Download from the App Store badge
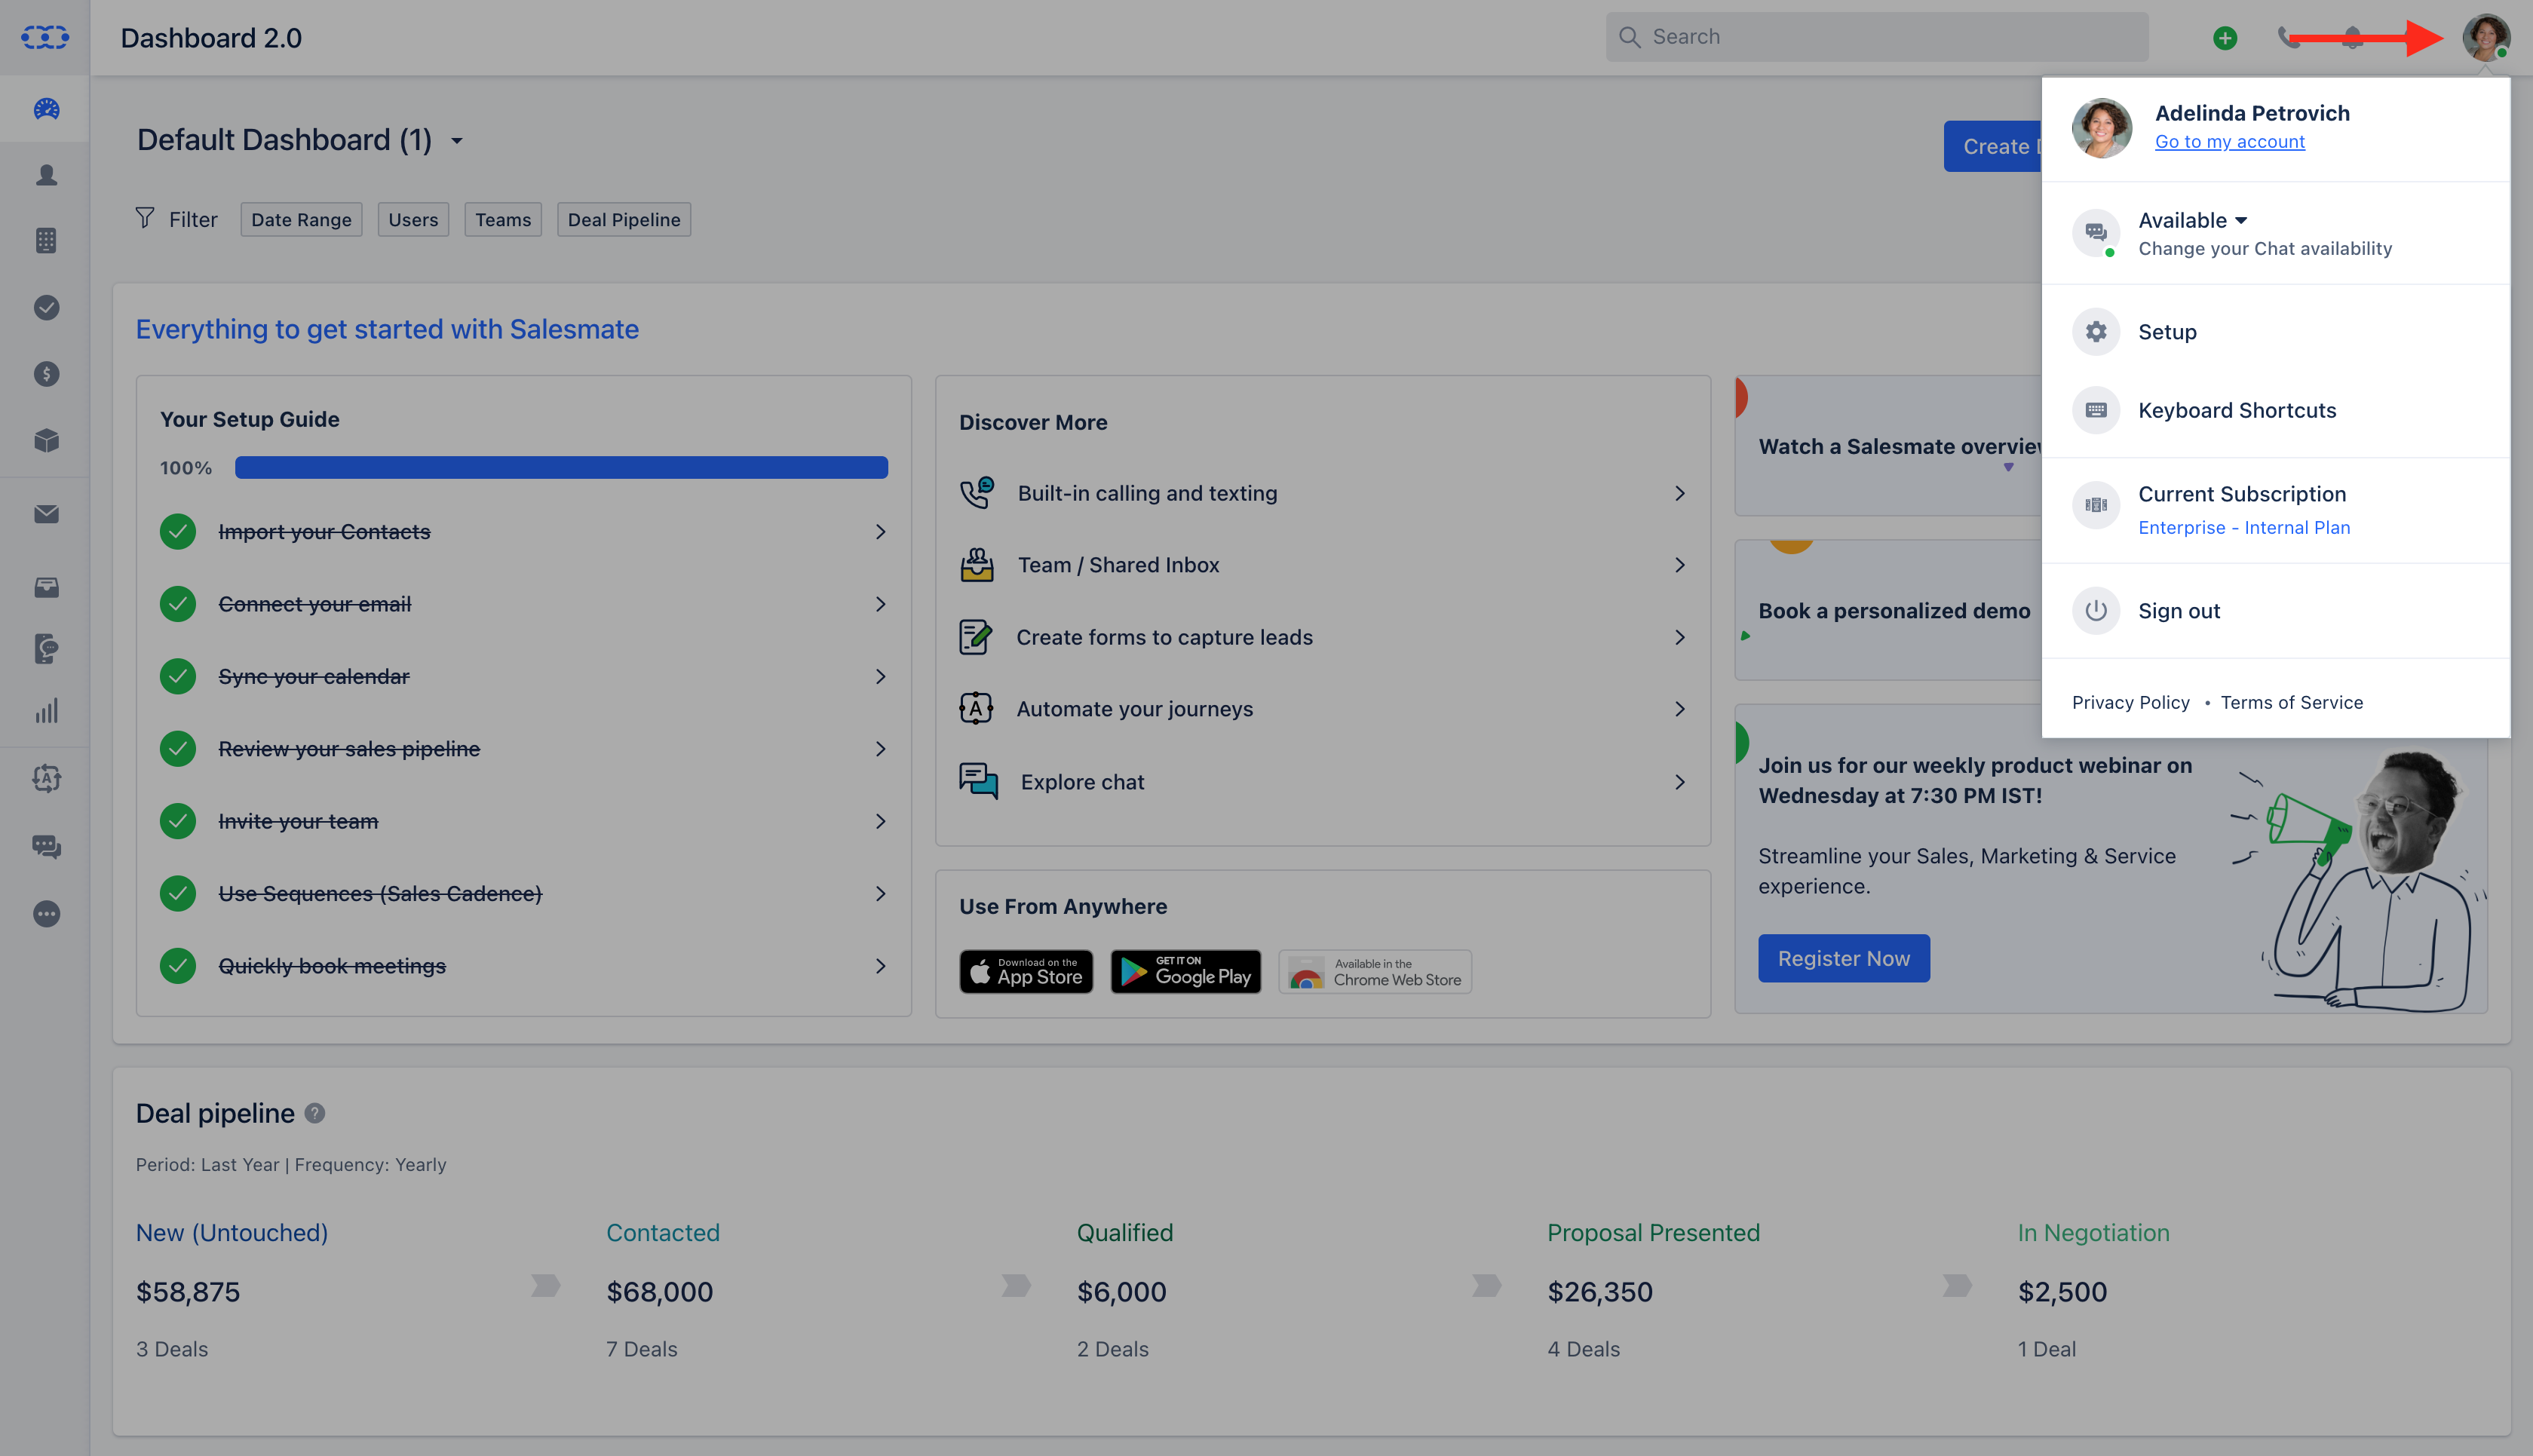The image size is (2533, 1456). (1026, 971)
